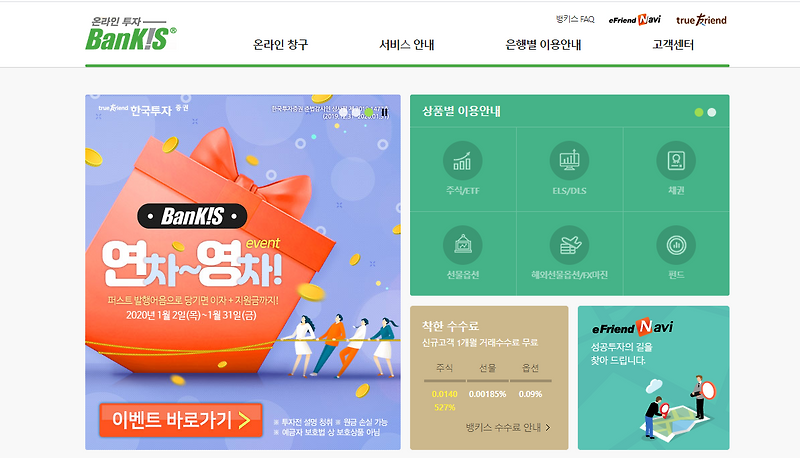This screenshot has height=458, width=800.
Task: Open the 주식/ETF chart icon
Action: [x=462, y=161]
